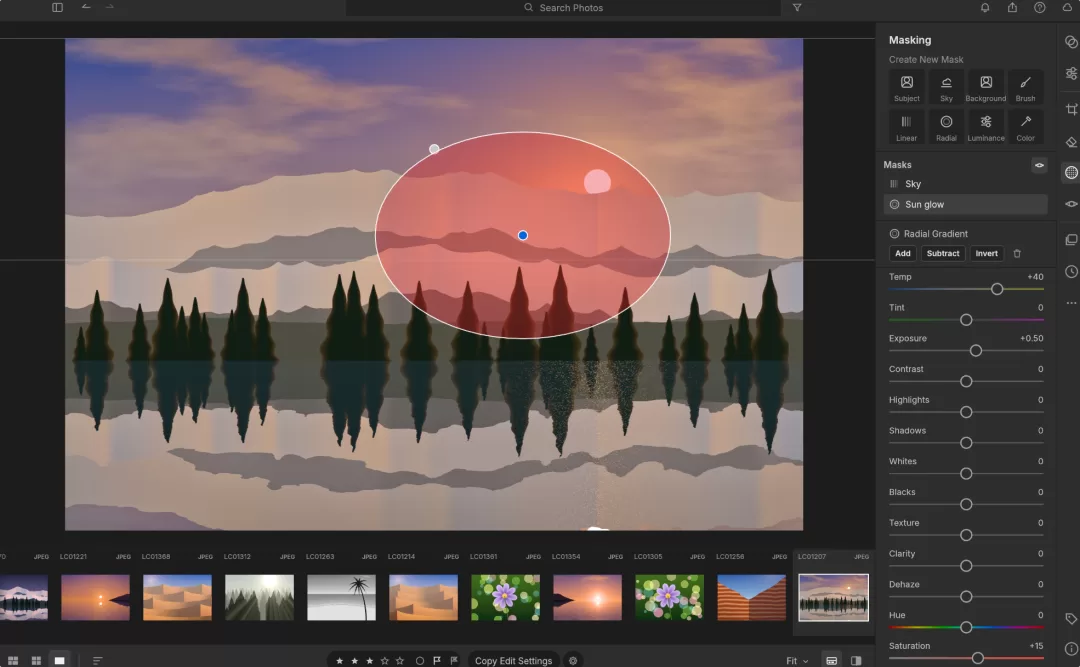
Task: Toggle mask overlay visibility in Masks header
Action: [x=1039, y=165]
